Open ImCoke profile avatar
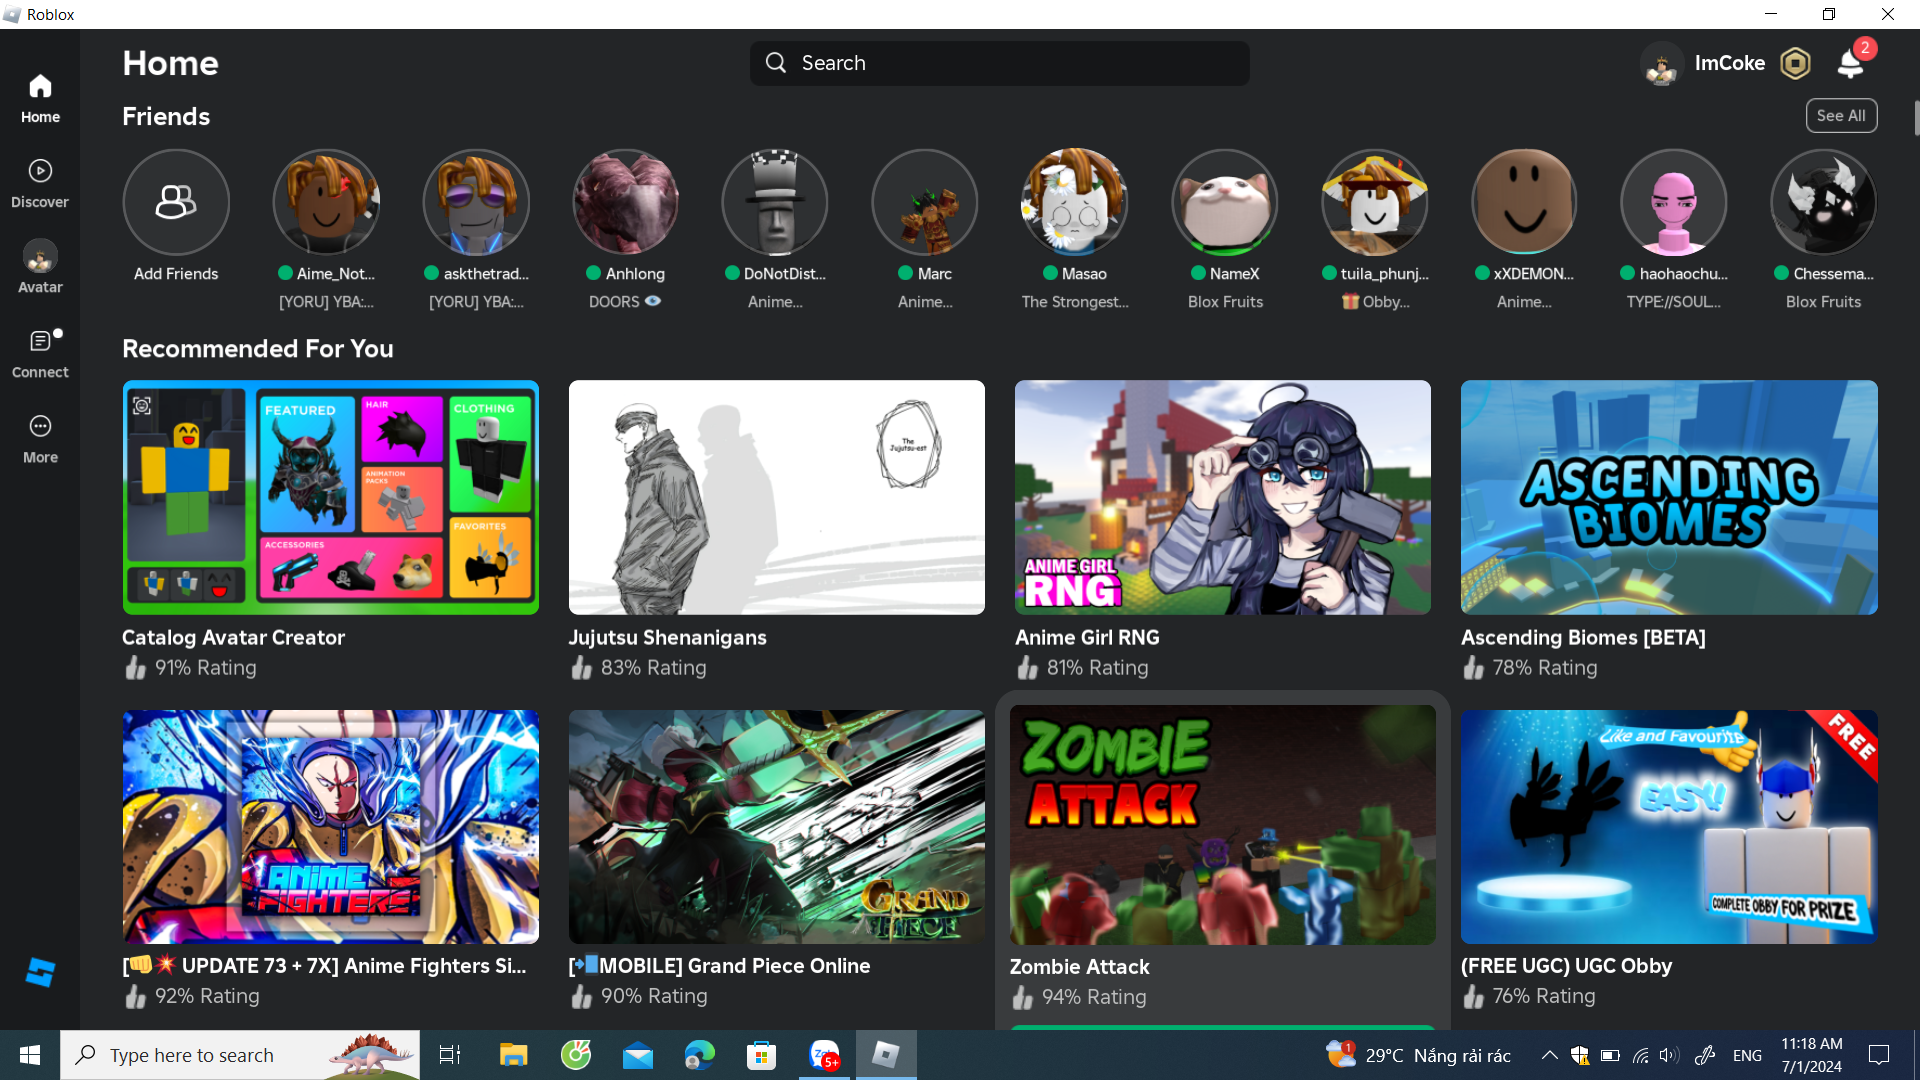The width and height of the screenshot is (1920, 1080). (x=1662, y=64)
